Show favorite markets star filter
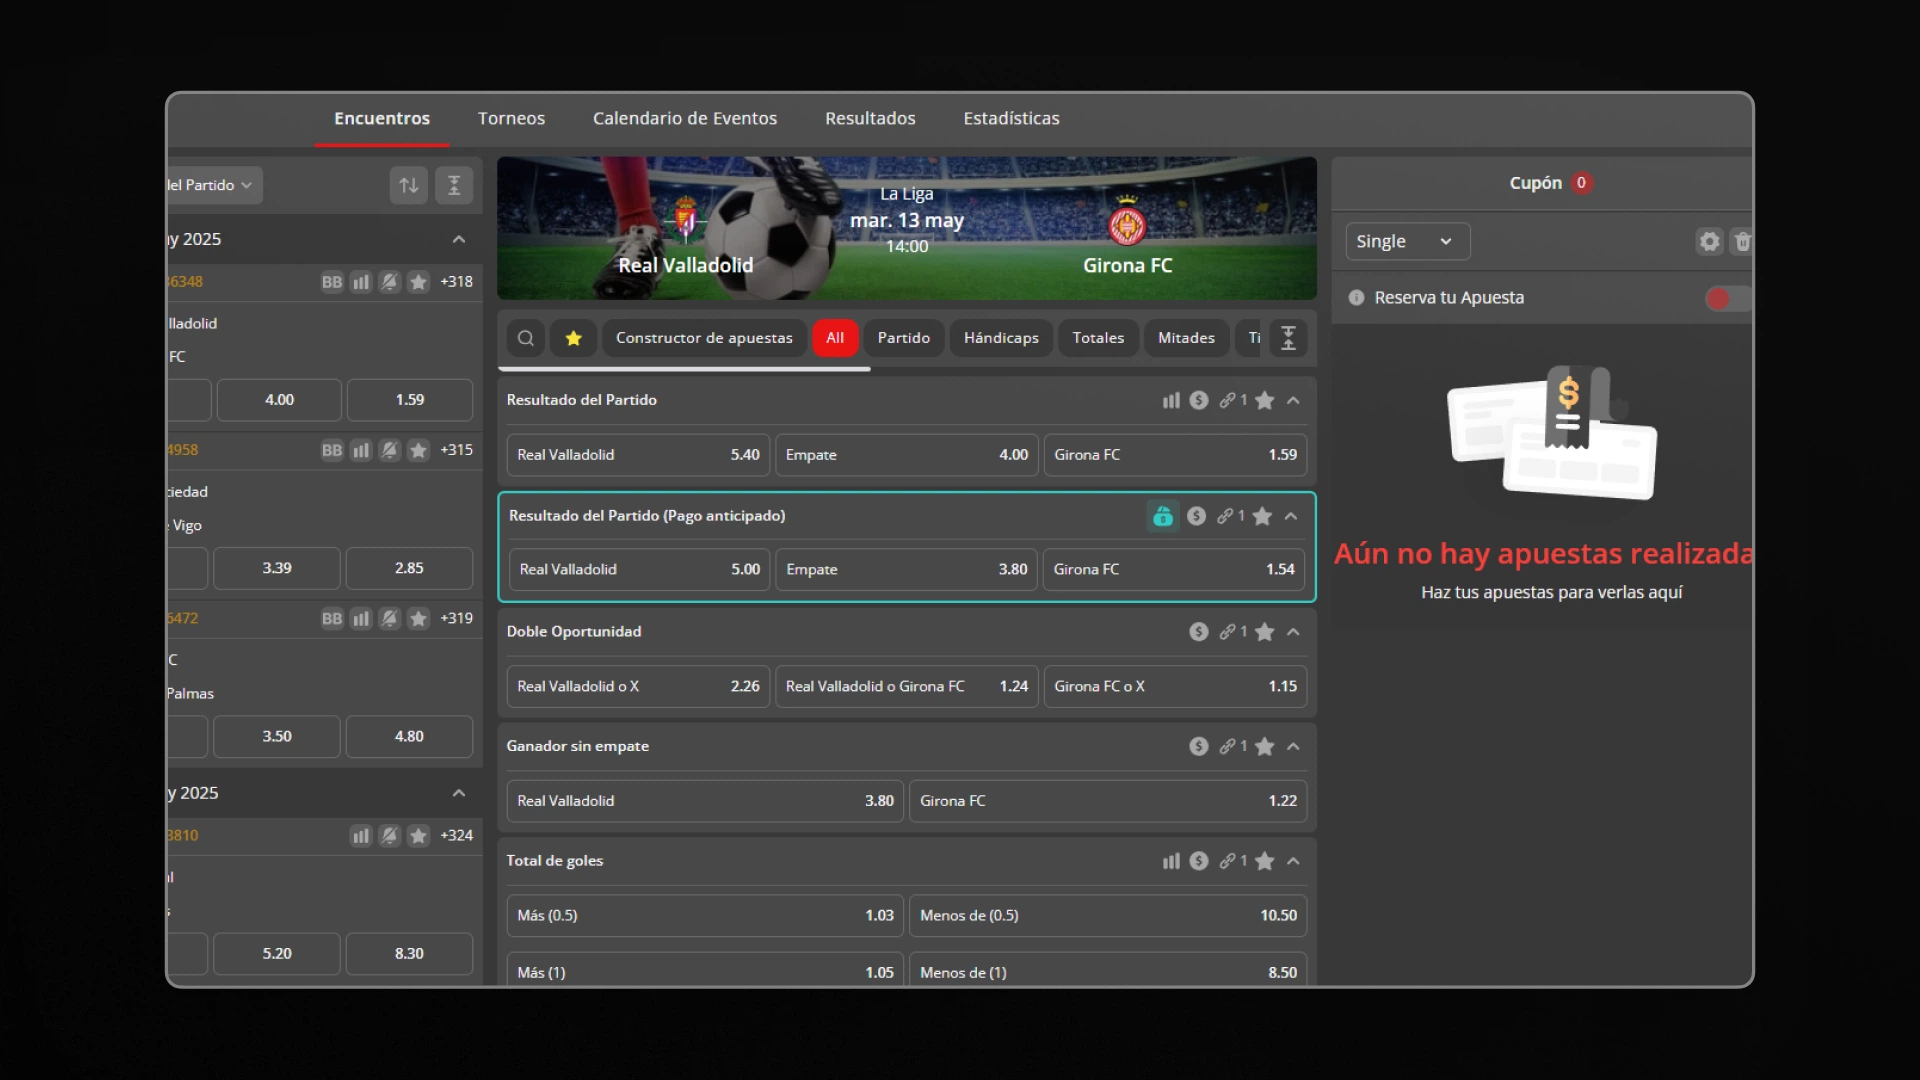The image size is (1920, 1080). pyautogui.click(x=573, y=338)
